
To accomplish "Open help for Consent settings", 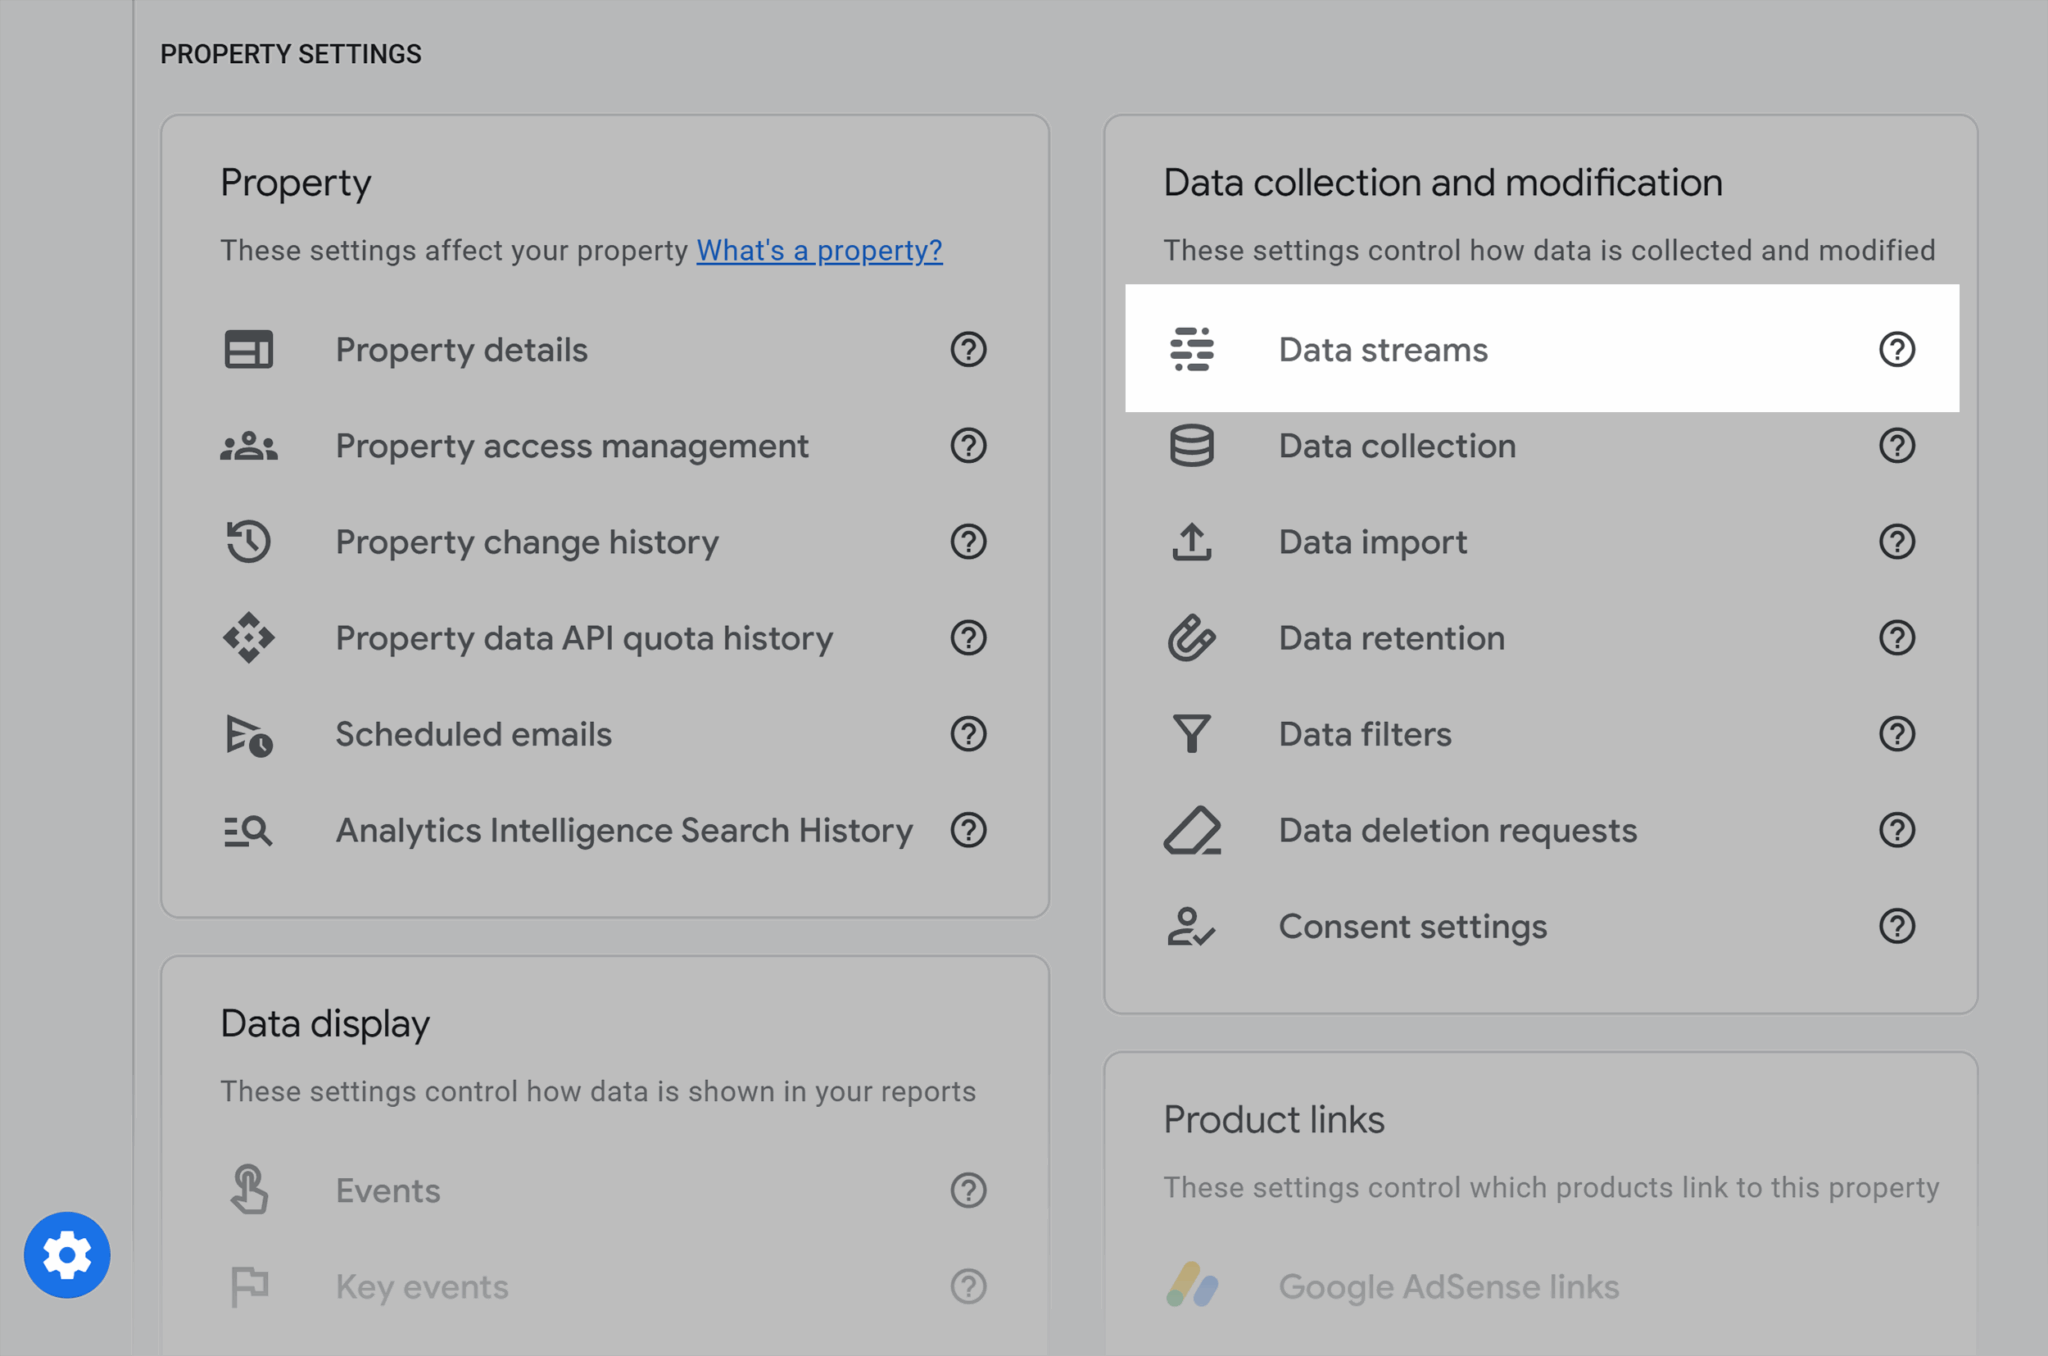I will point(1897,926).
